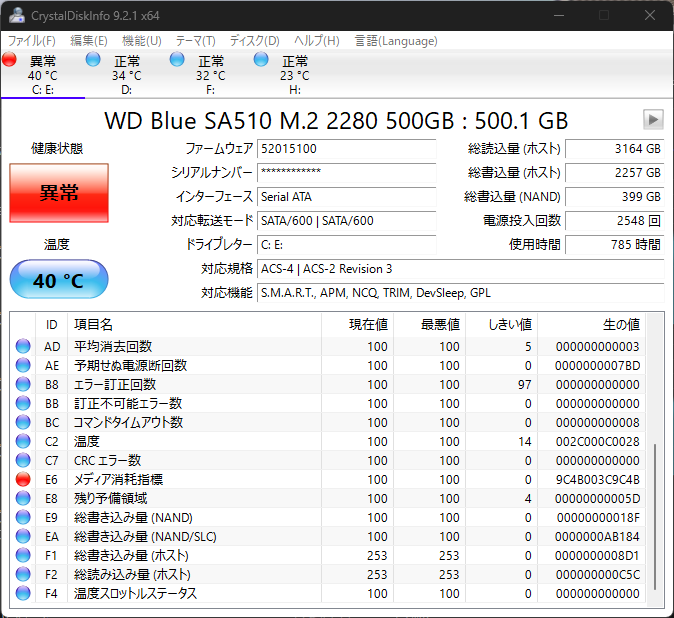The width and height of the screenshot is (674, 618).
Task: Click the red 異常 health status button
Action: (x=58, y=193)
